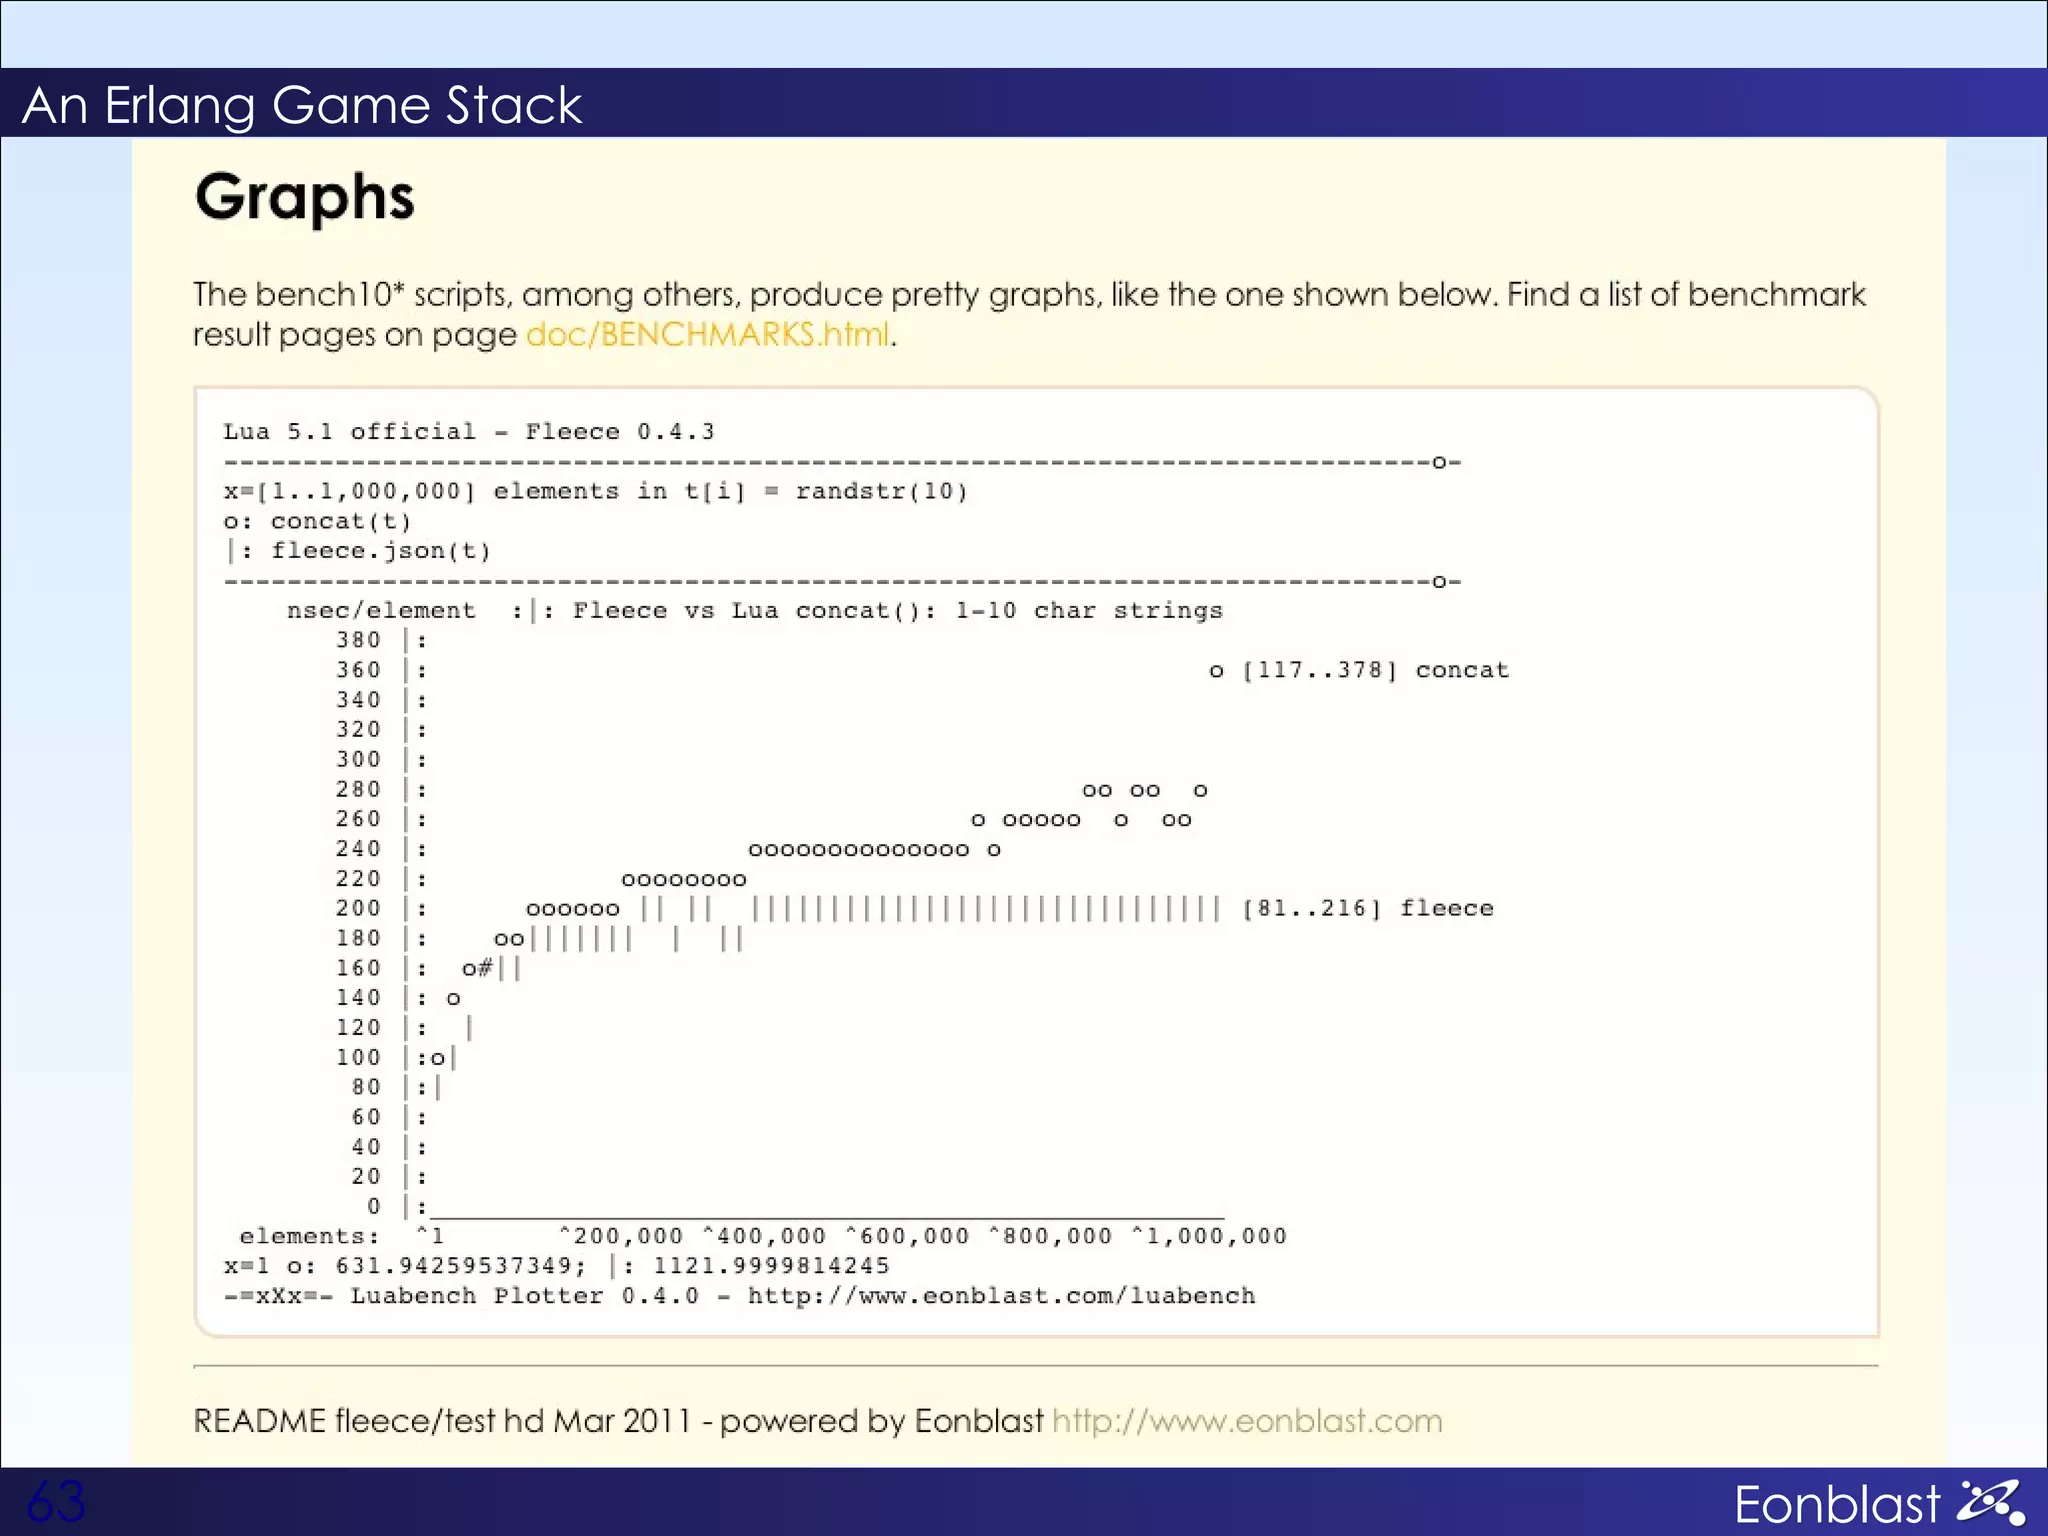Screen dimensions: 2048x1536
Task: Click the '^600,000' x-axis tick
Action: pos(907,1236)
